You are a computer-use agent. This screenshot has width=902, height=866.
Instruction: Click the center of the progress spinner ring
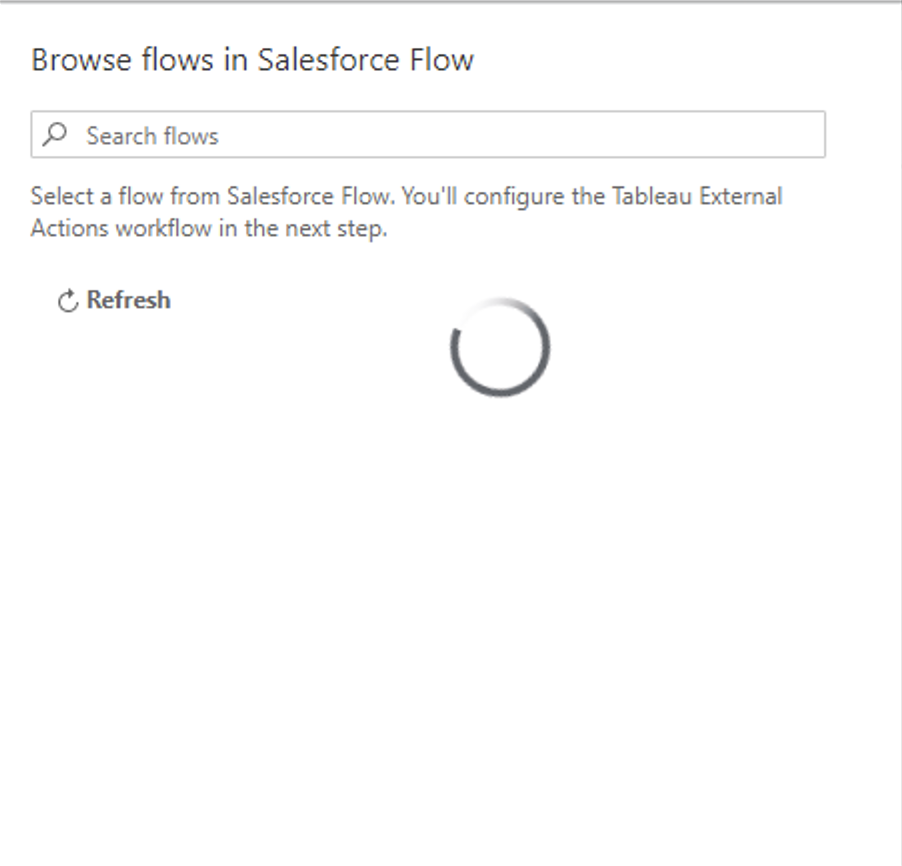pyautogui.click(x=500, y=347)
